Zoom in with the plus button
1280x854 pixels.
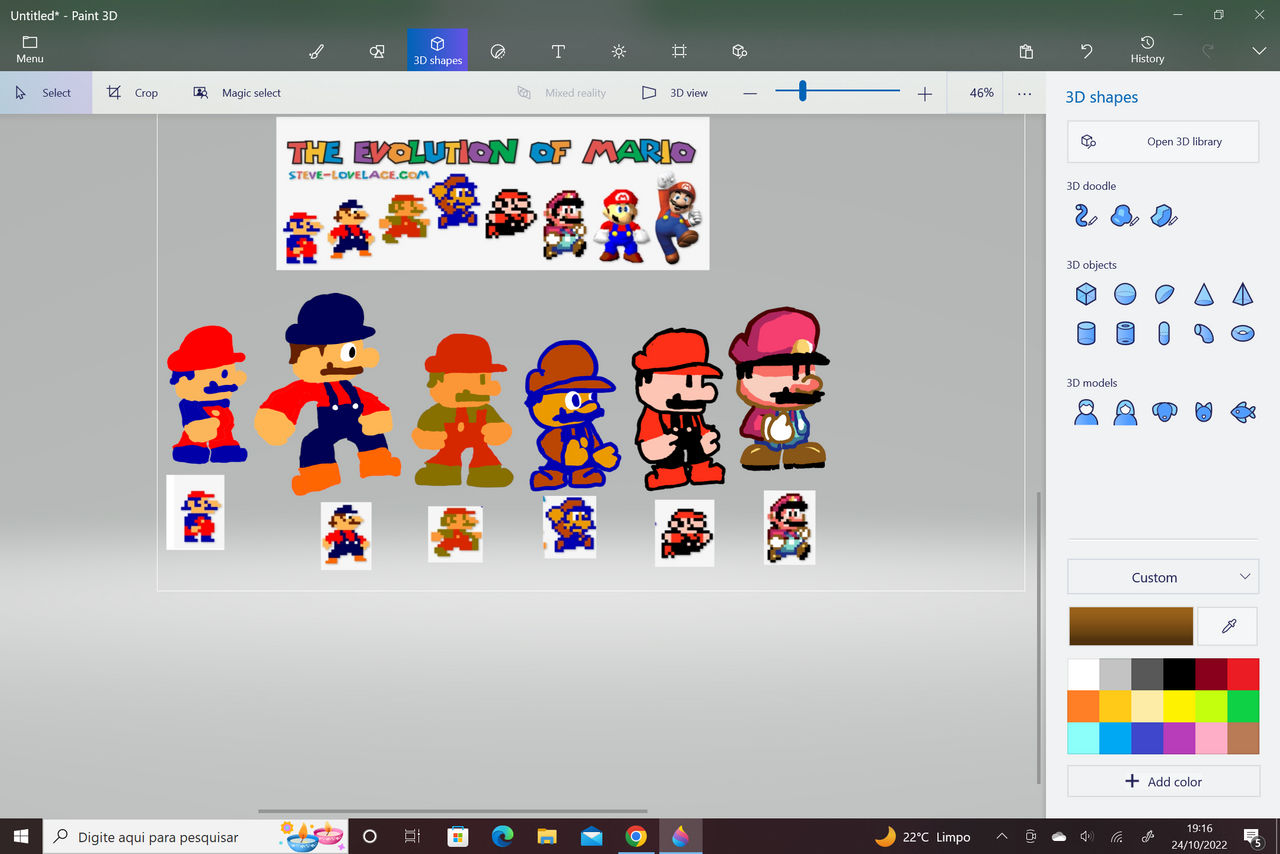click(924, 93)
